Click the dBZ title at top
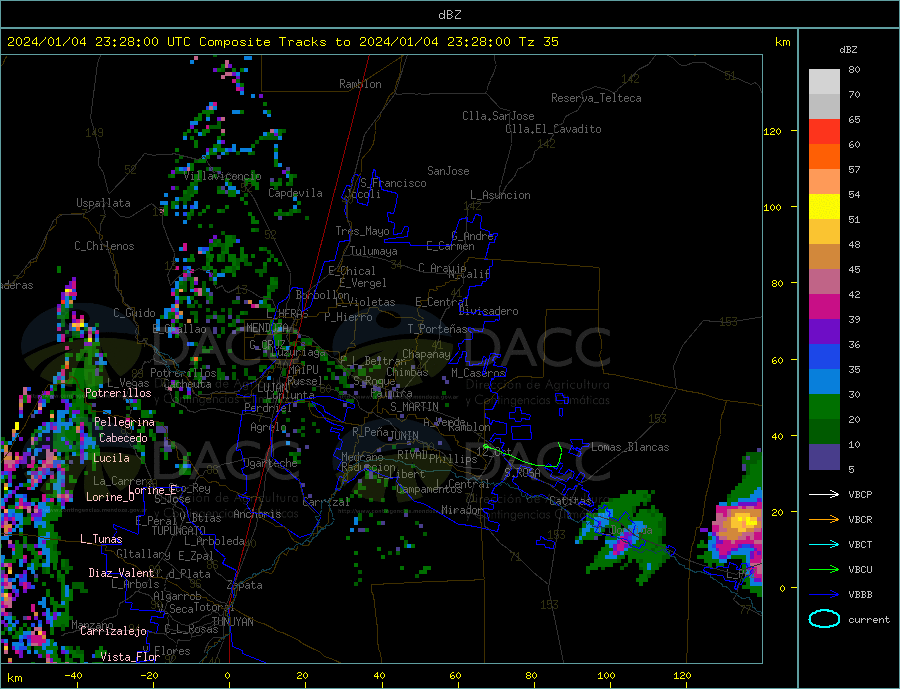900x689 pixels. [449, 15]
